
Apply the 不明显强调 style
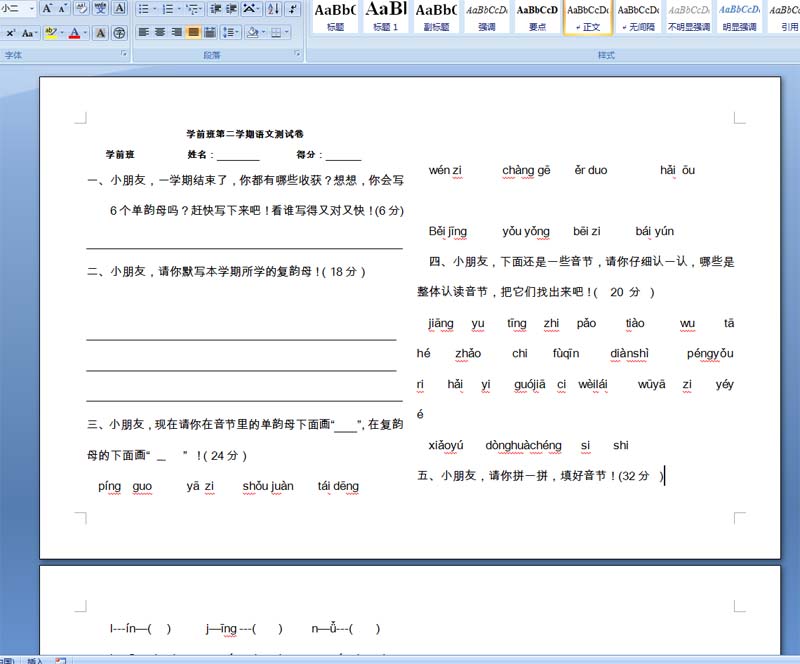[x=689, y=17]
